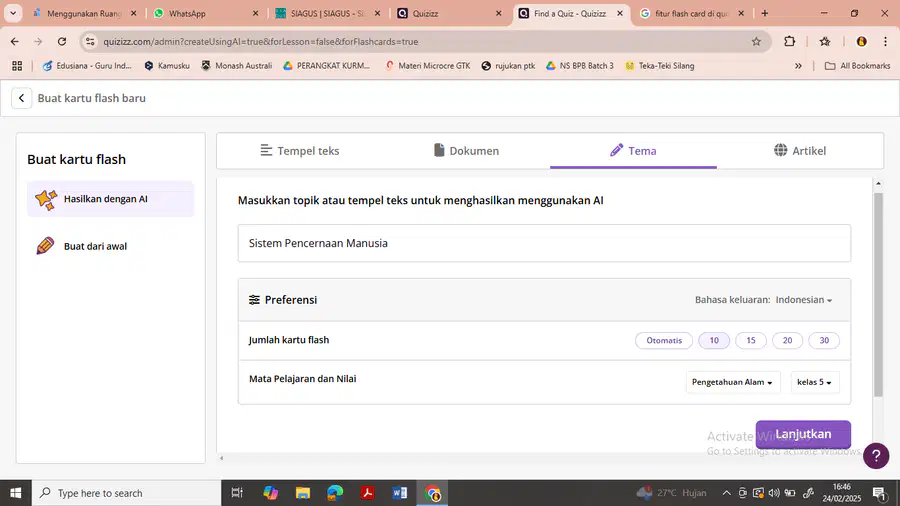
Task: Open the Chrome three-dot menu
Action: (x=886, y=41)
